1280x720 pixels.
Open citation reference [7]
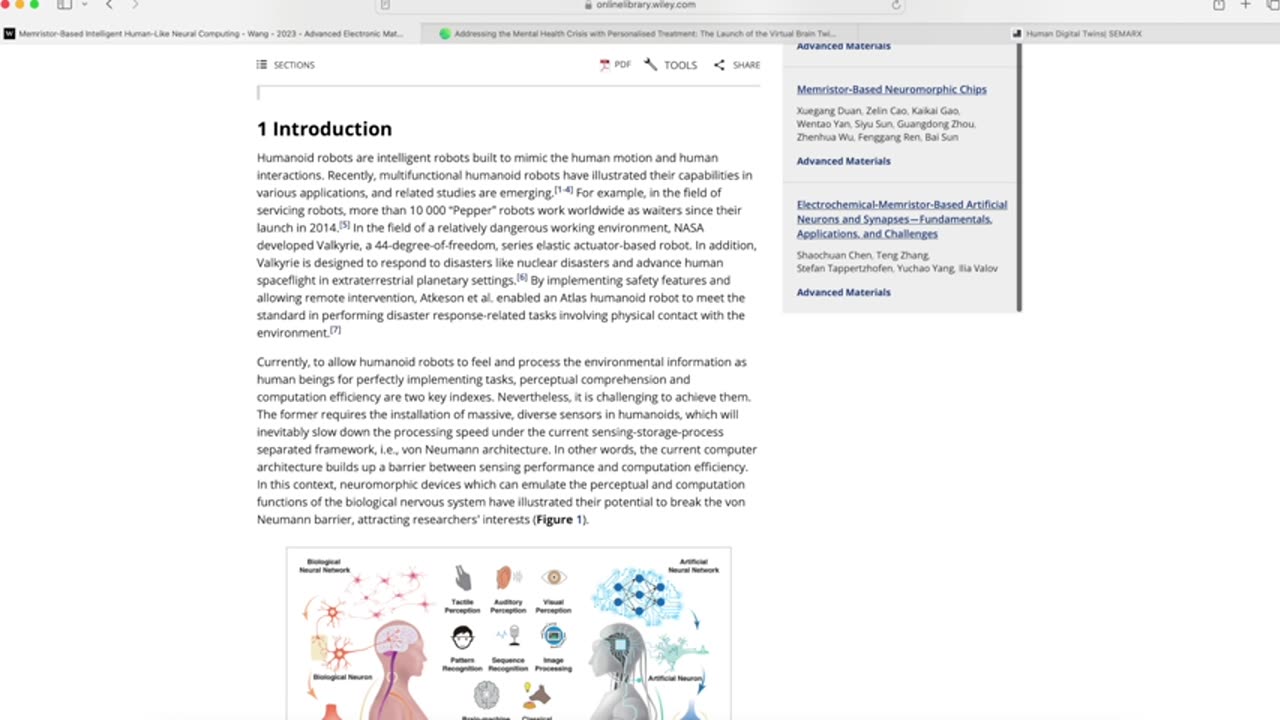[x=335, y=330]
